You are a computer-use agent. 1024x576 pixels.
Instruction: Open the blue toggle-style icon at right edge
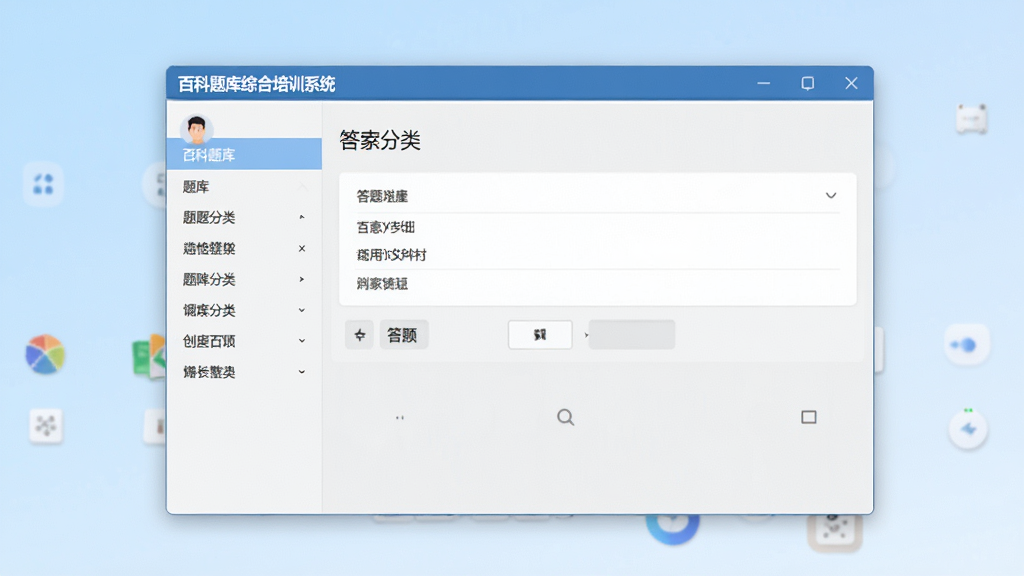[x=967, y=344]
